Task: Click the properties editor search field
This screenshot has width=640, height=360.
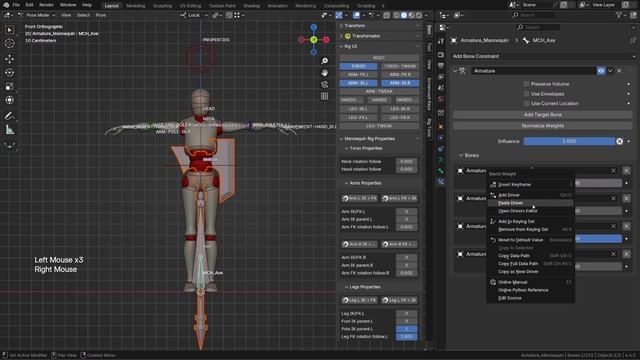Action: [538, 27]
